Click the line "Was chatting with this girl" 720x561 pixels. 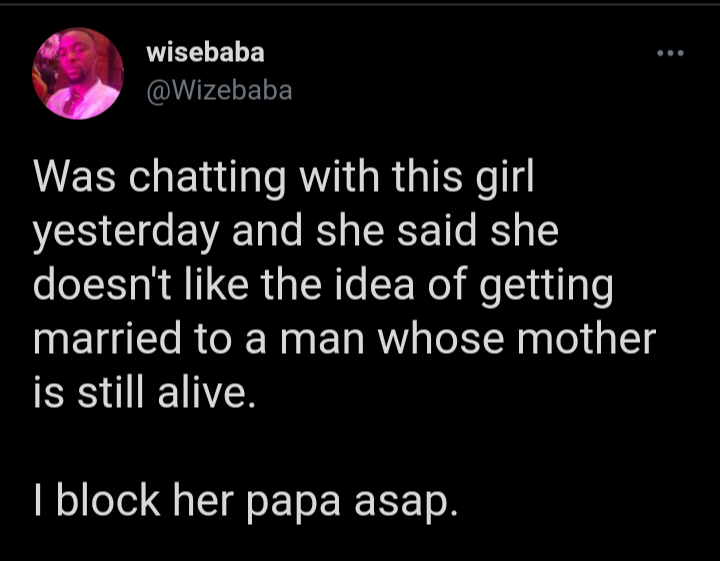285,179
